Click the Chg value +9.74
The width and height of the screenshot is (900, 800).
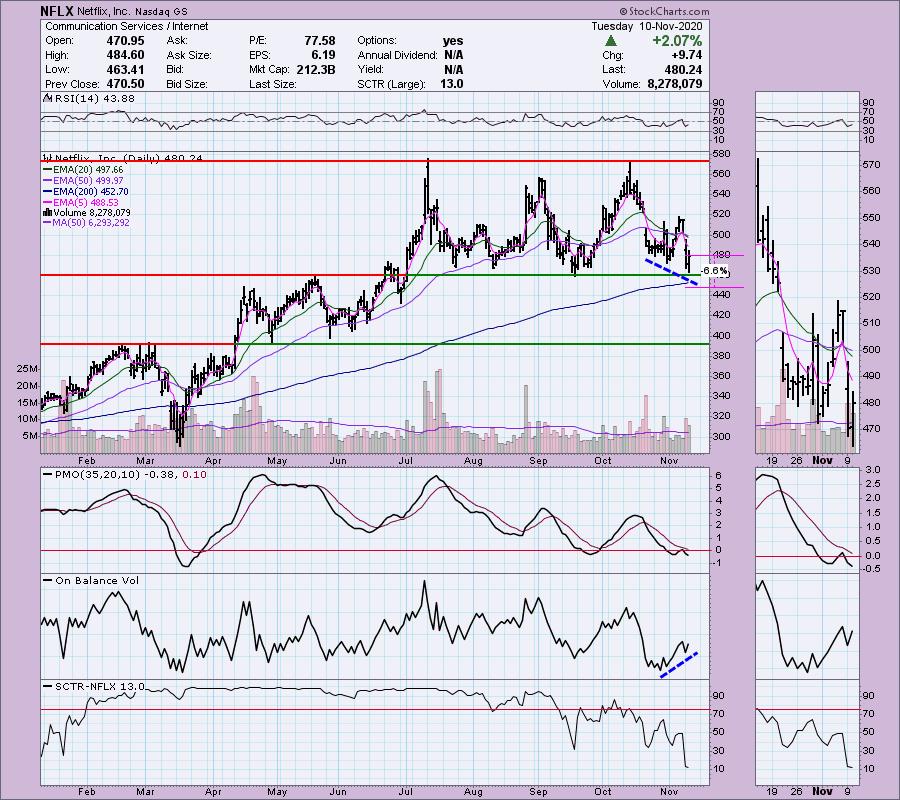[x=688, y=55]
